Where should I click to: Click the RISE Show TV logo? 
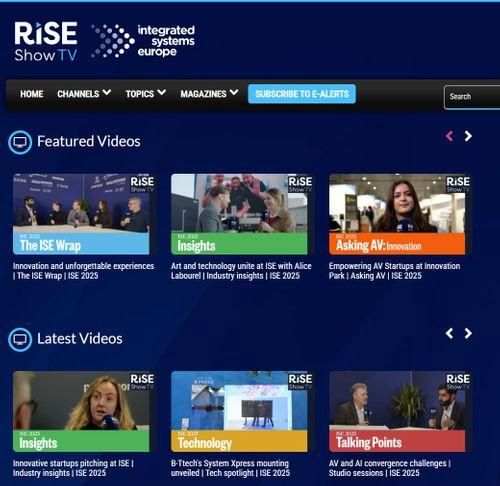(x=46, y=42)
